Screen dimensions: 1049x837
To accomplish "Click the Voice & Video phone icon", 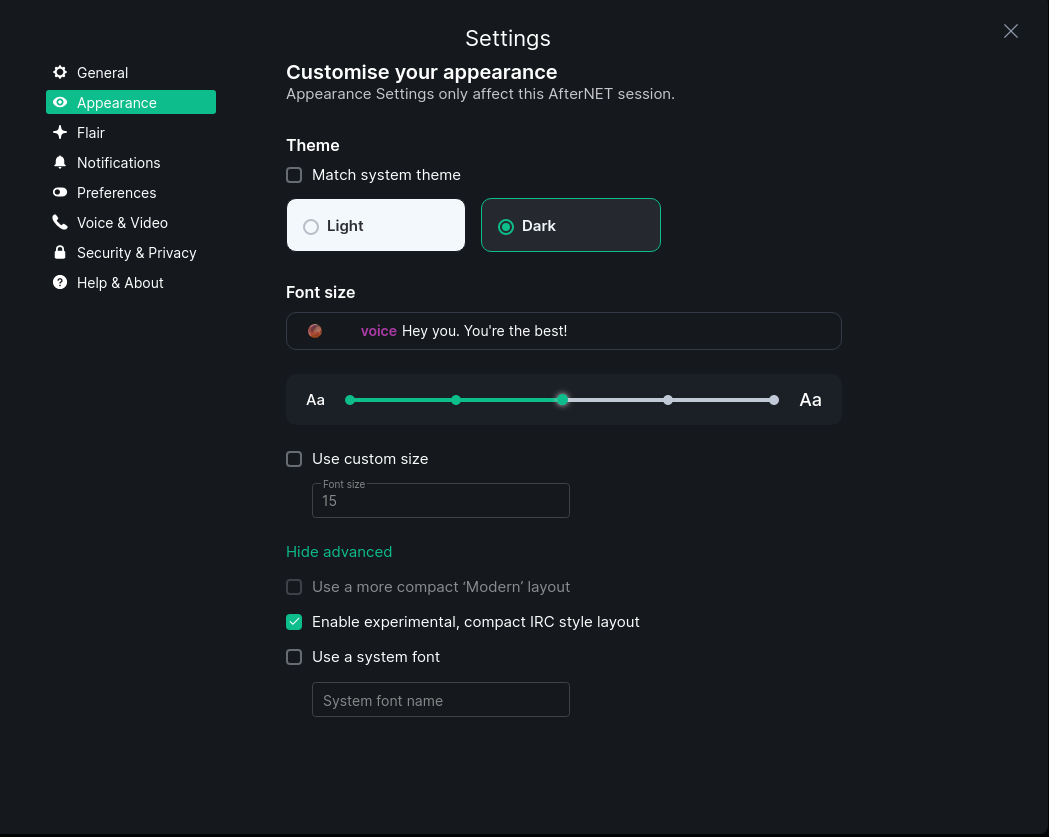I will (60, 223).
